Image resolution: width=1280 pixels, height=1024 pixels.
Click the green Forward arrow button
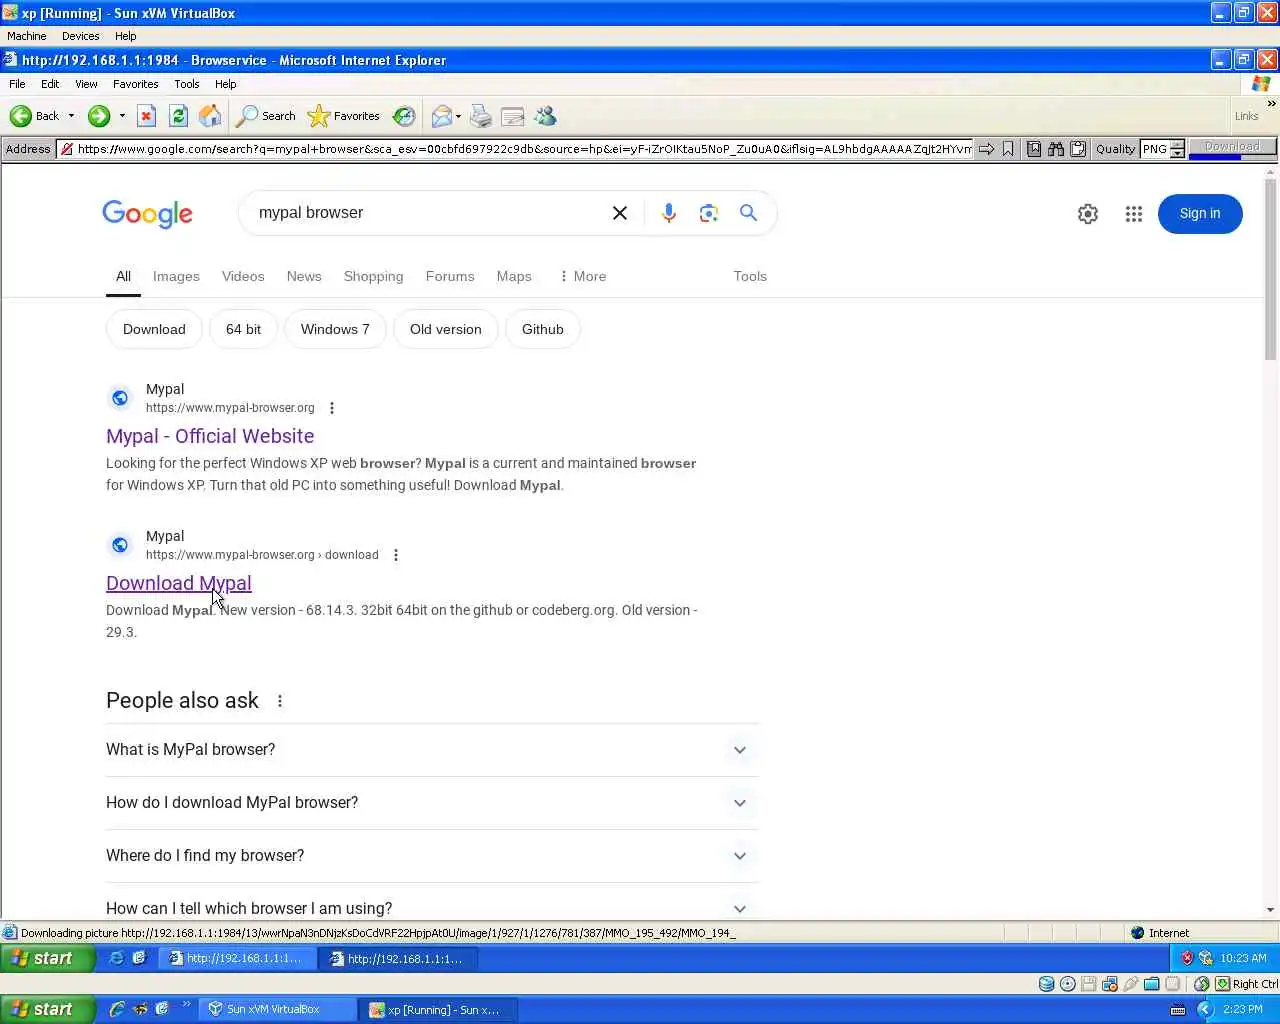point(98,116)
